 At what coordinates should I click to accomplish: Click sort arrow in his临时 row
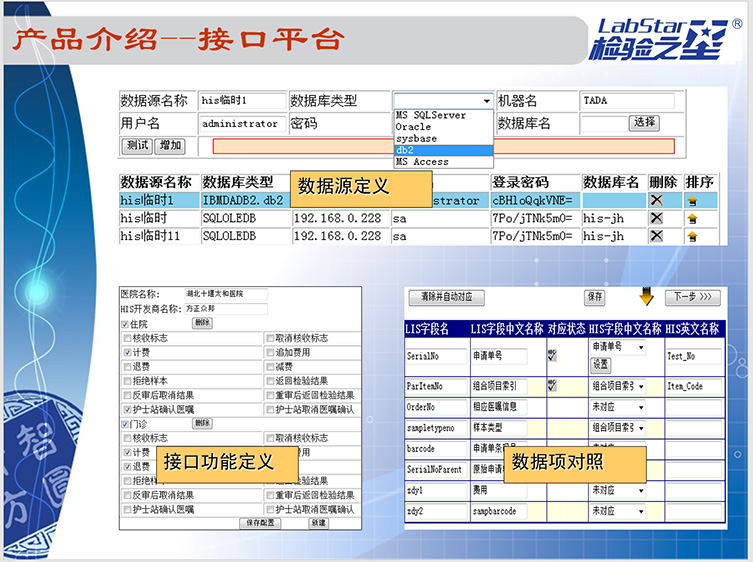tap(692, 219)
